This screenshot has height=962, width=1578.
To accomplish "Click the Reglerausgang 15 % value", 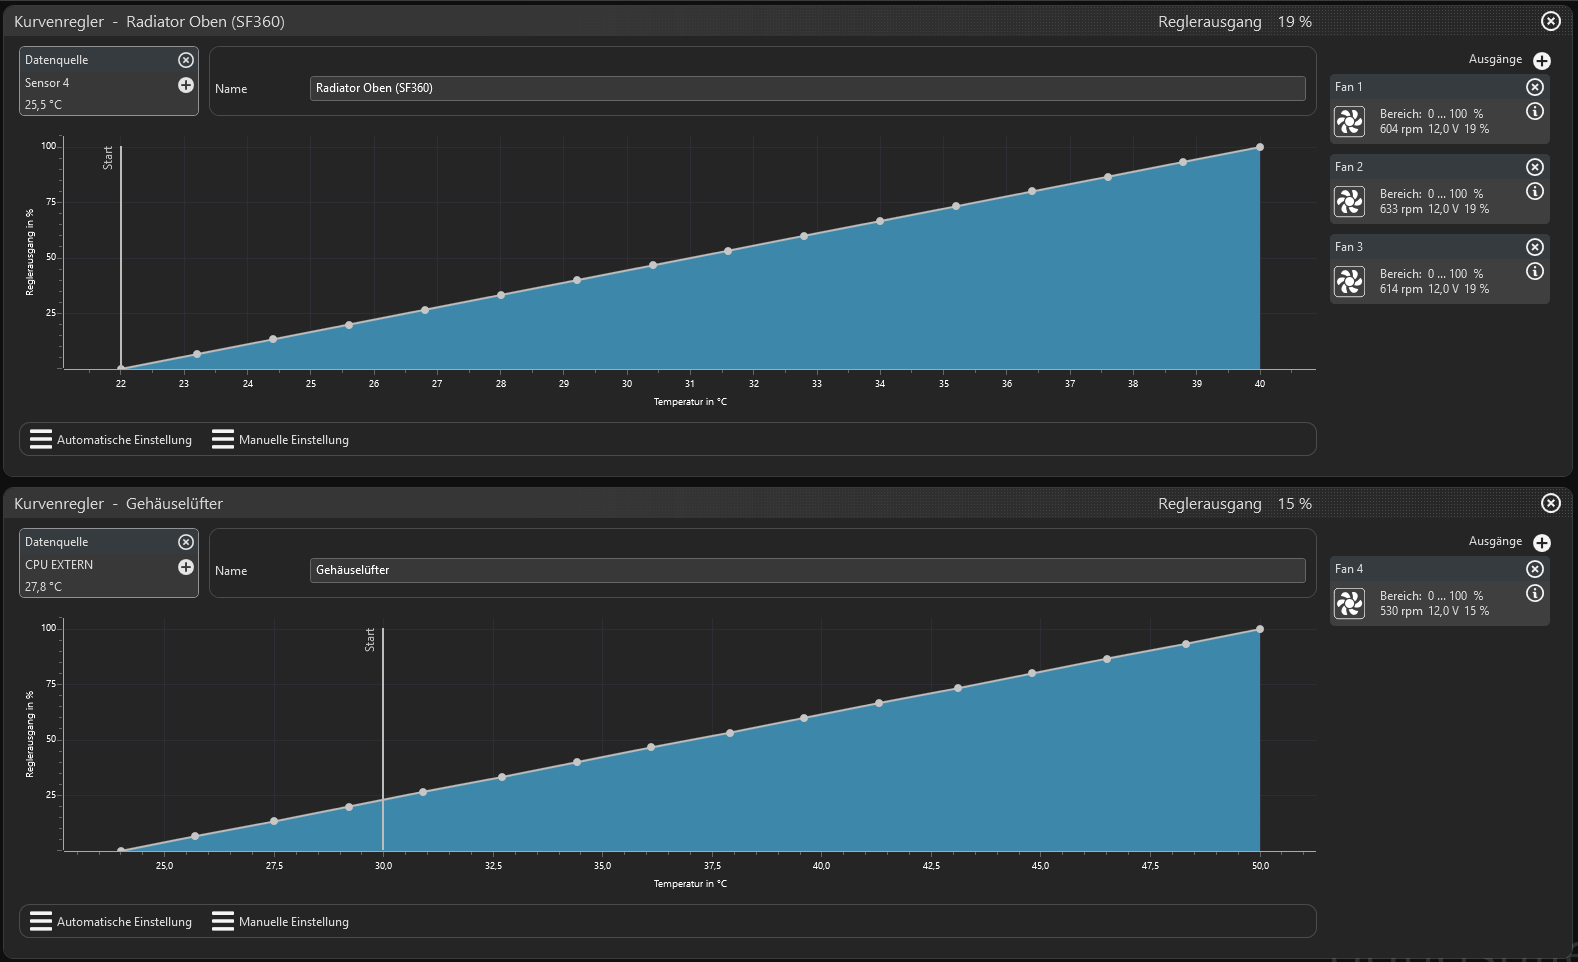I will [1295, 504].
